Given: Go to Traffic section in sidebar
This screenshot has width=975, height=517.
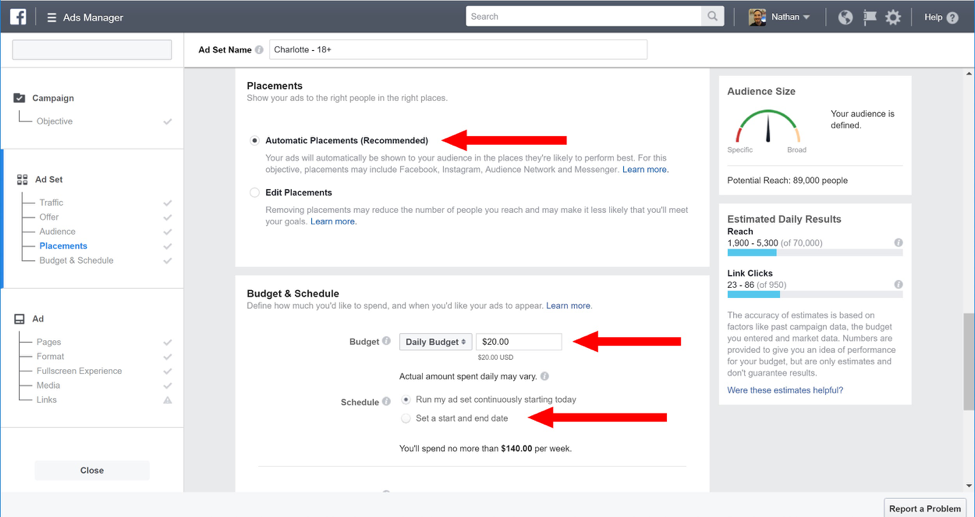Looking at the screenshot, I should (x=51, y=203).
